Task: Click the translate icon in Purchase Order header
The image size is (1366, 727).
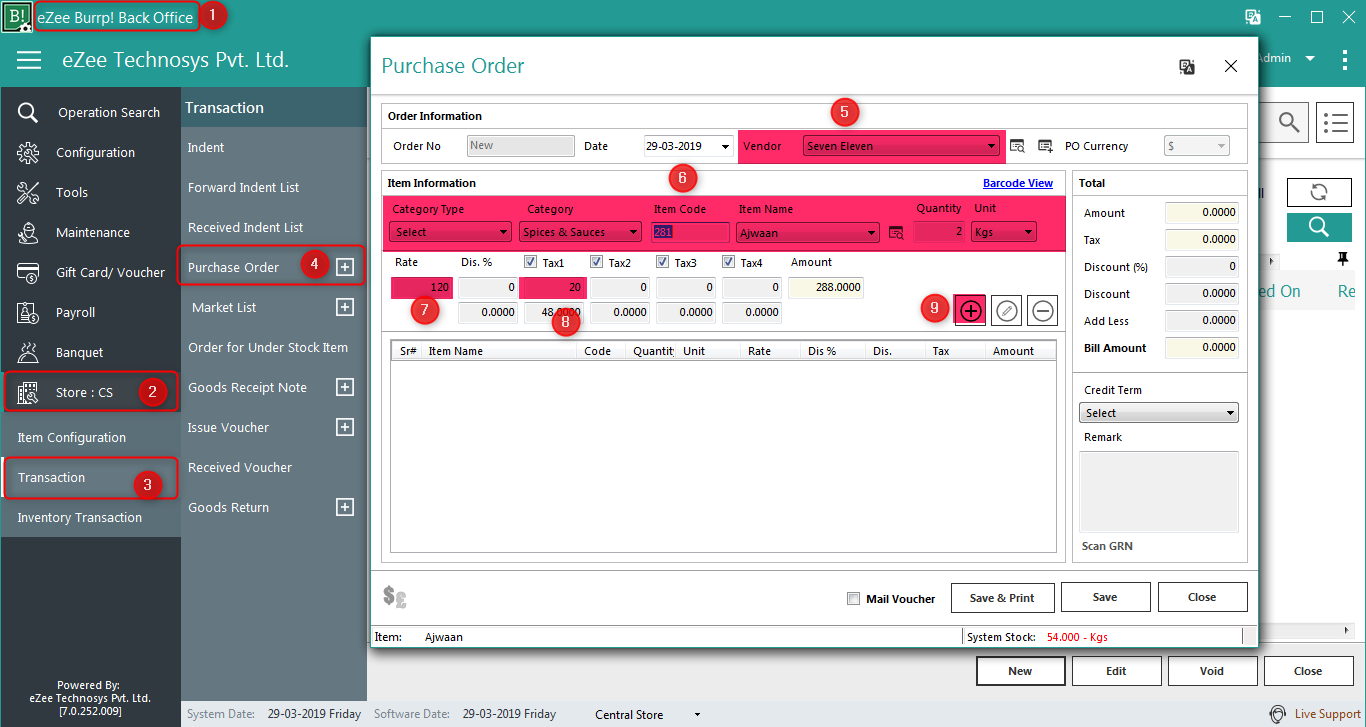Action: pyautogui.click(x=1187, y=66)
